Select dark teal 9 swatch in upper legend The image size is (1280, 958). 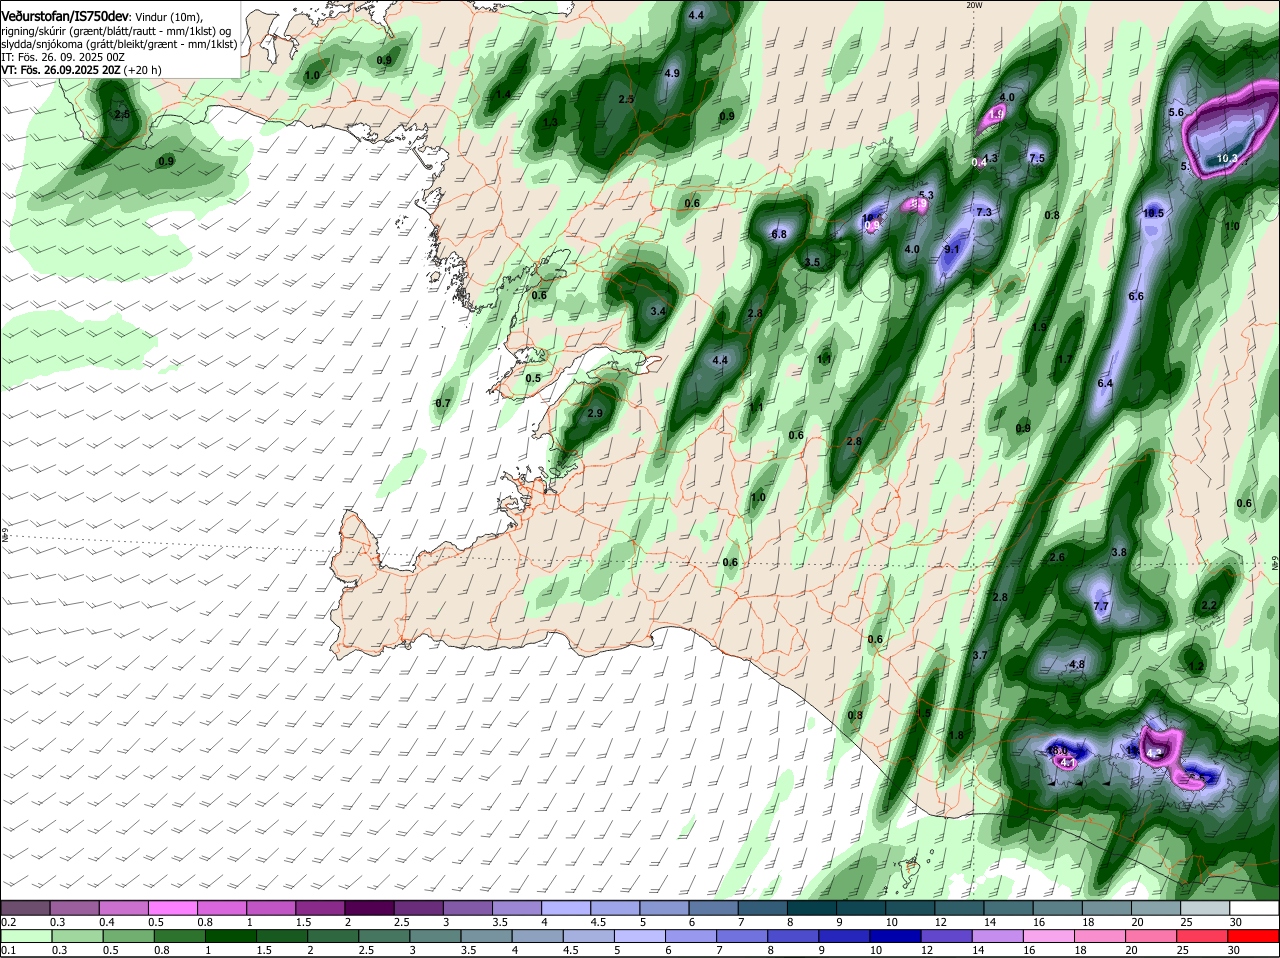click(x=862, y=907)
